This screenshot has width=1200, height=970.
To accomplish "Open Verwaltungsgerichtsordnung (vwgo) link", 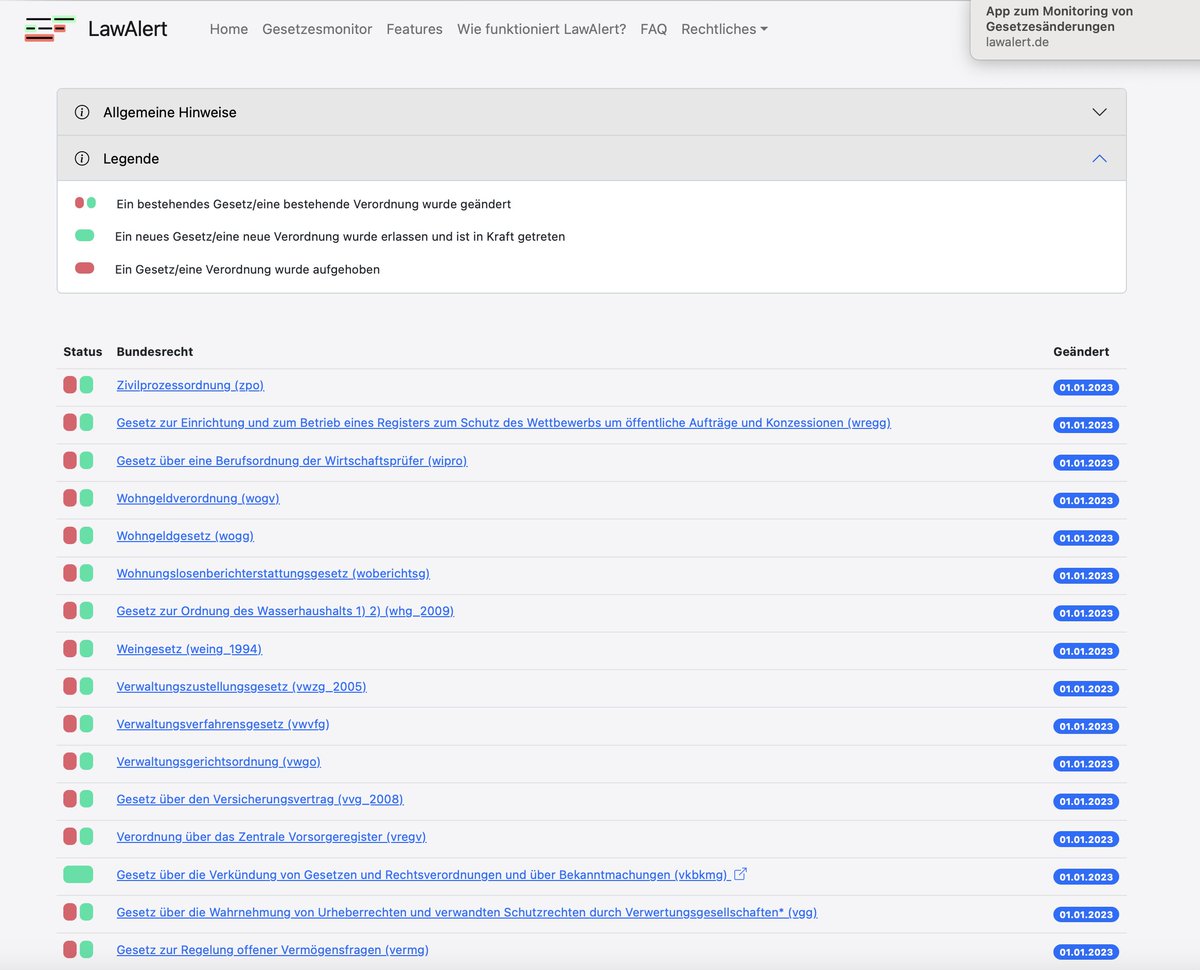I will click(x=219, y=762).
